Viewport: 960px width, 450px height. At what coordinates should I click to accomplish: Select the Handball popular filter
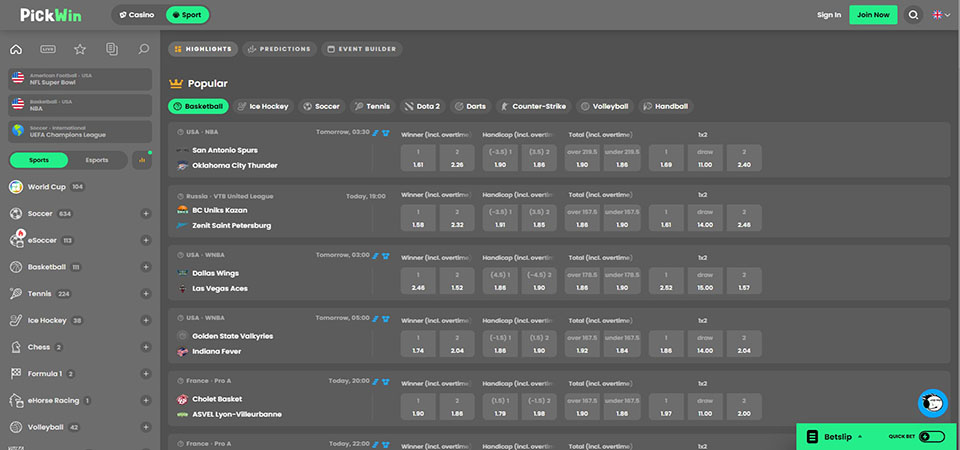tap(666, 107)
